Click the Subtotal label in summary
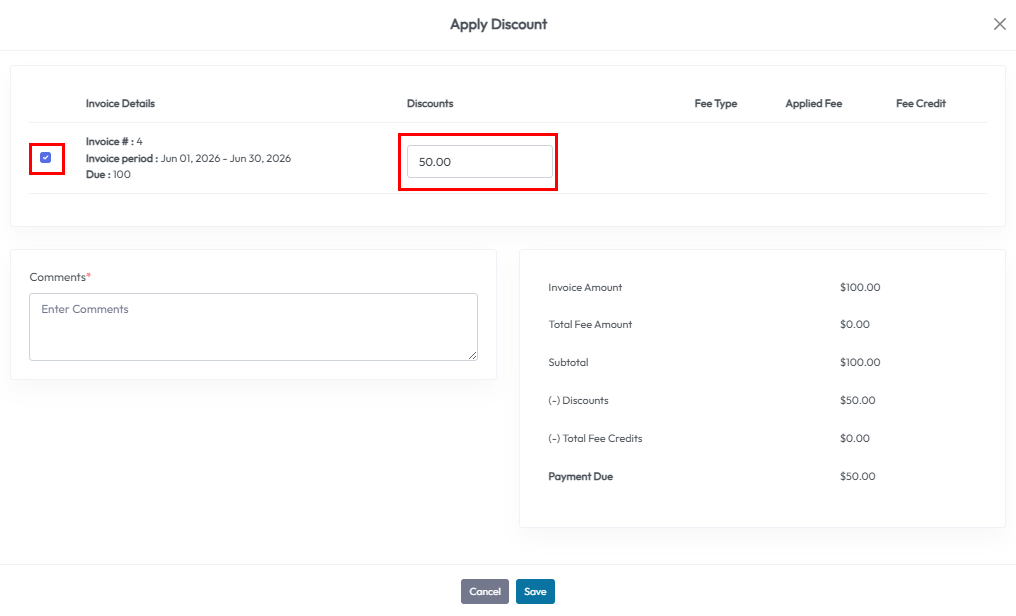Screen dimensions: 1016x616 pos(568,363)
